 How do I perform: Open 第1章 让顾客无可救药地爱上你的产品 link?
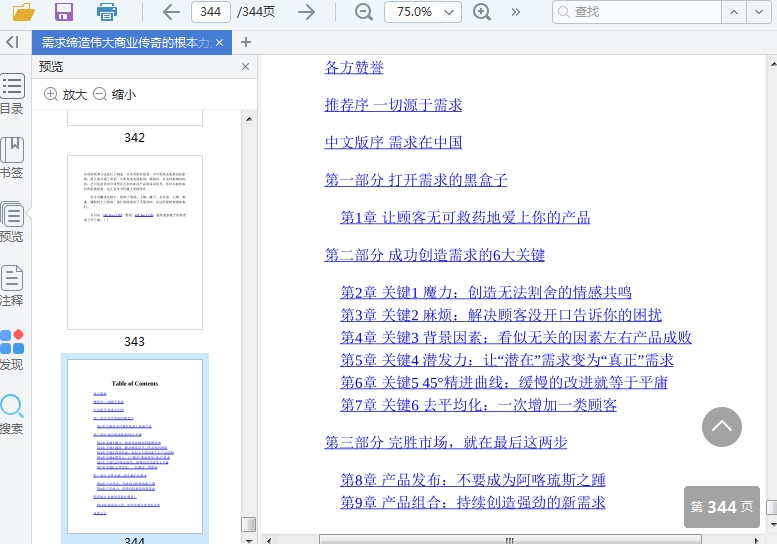point(465,218)
